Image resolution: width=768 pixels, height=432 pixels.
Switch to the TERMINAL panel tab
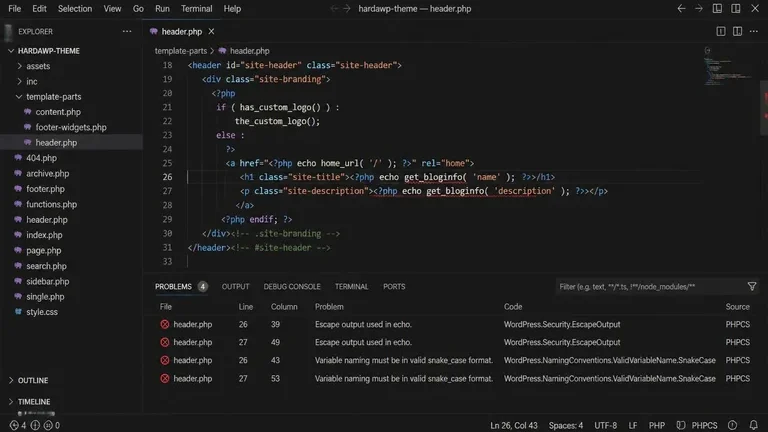(x=352, y=287)
